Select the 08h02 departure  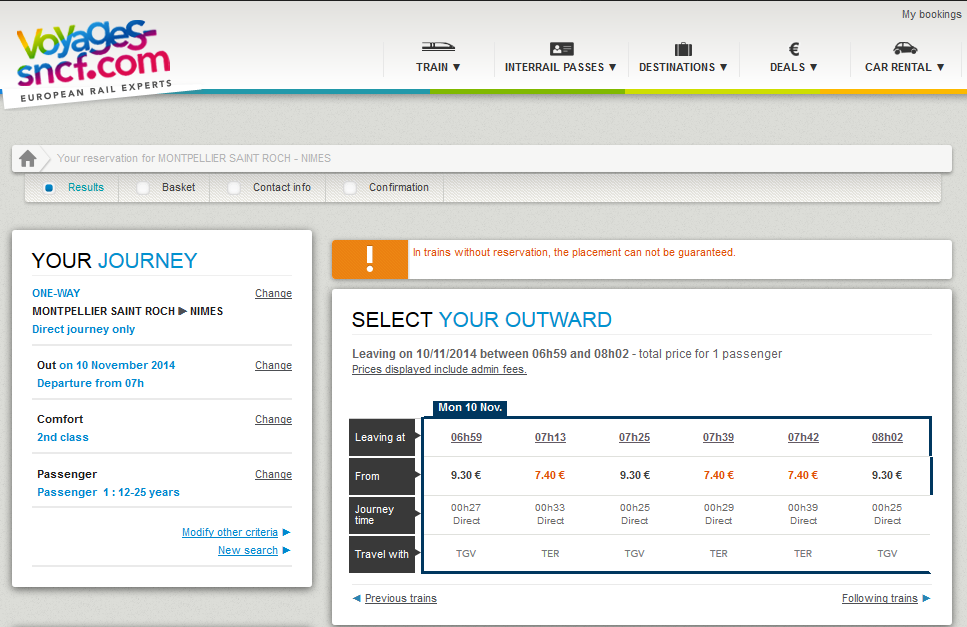point(887,437)
